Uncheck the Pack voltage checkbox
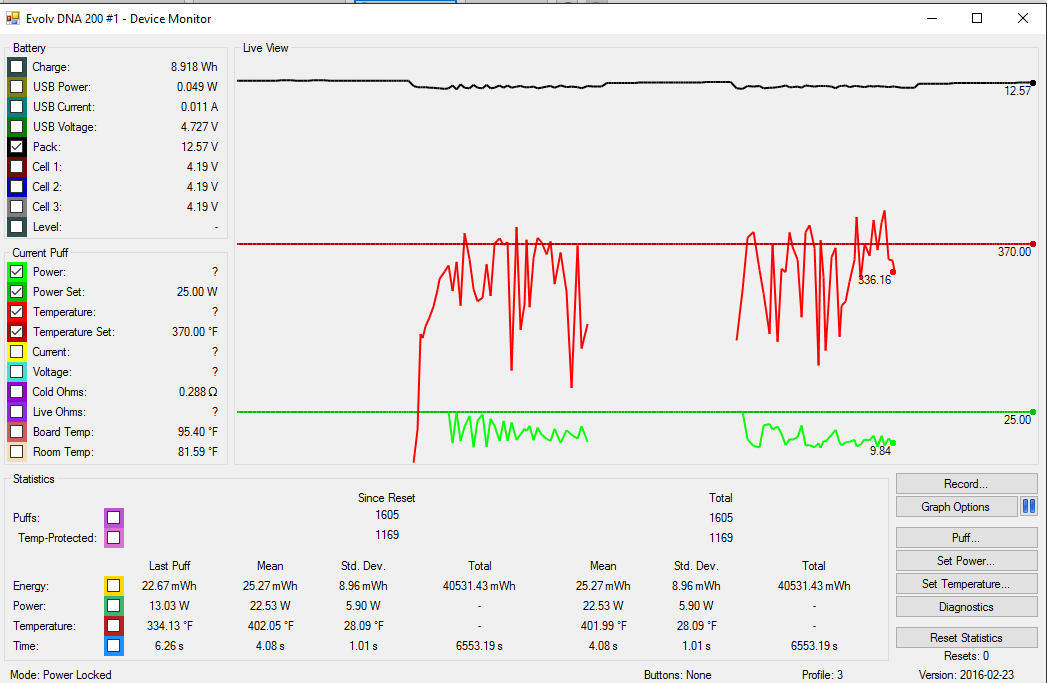The width and height of the screenshot is (1047, 683). point(17,147)
